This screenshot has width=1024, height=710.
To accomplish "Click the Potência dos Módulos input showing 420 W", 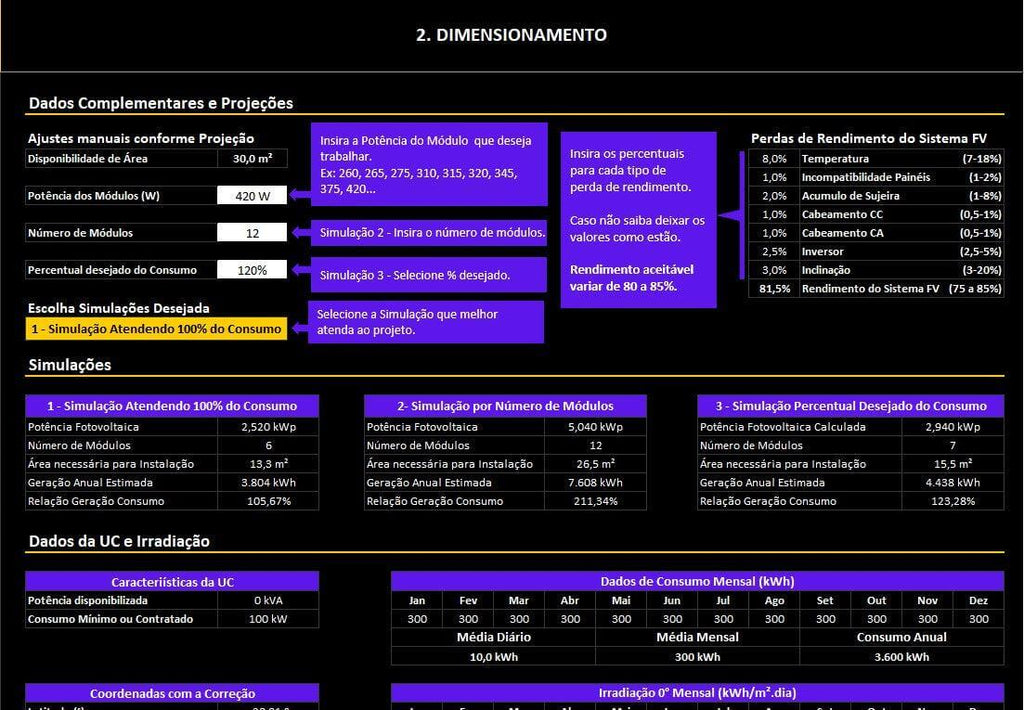I will pos(252,196).
